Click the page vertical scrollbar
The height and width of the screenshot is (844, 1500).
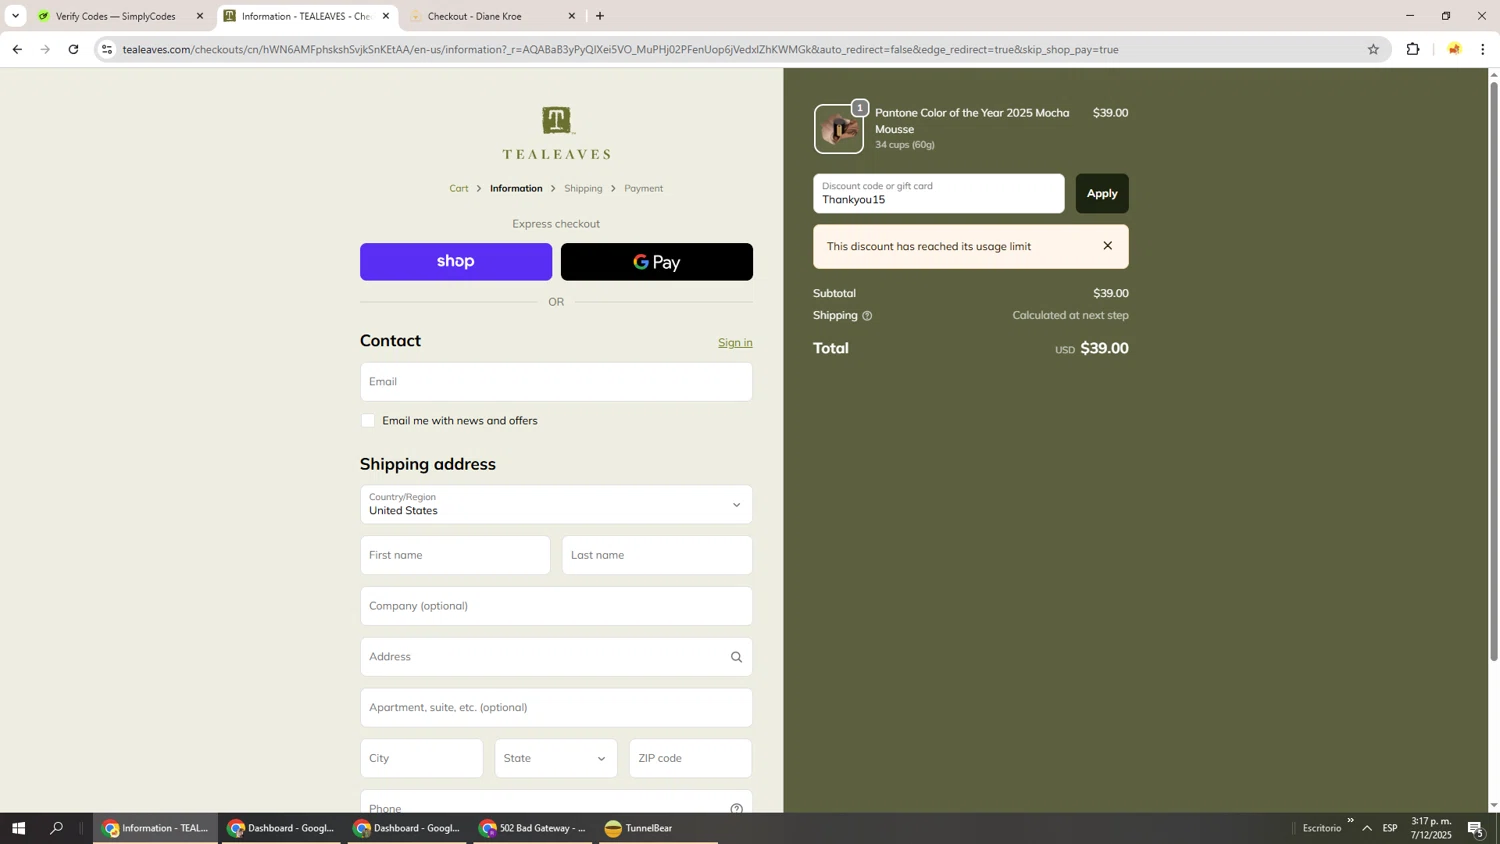pos(1494,370)
